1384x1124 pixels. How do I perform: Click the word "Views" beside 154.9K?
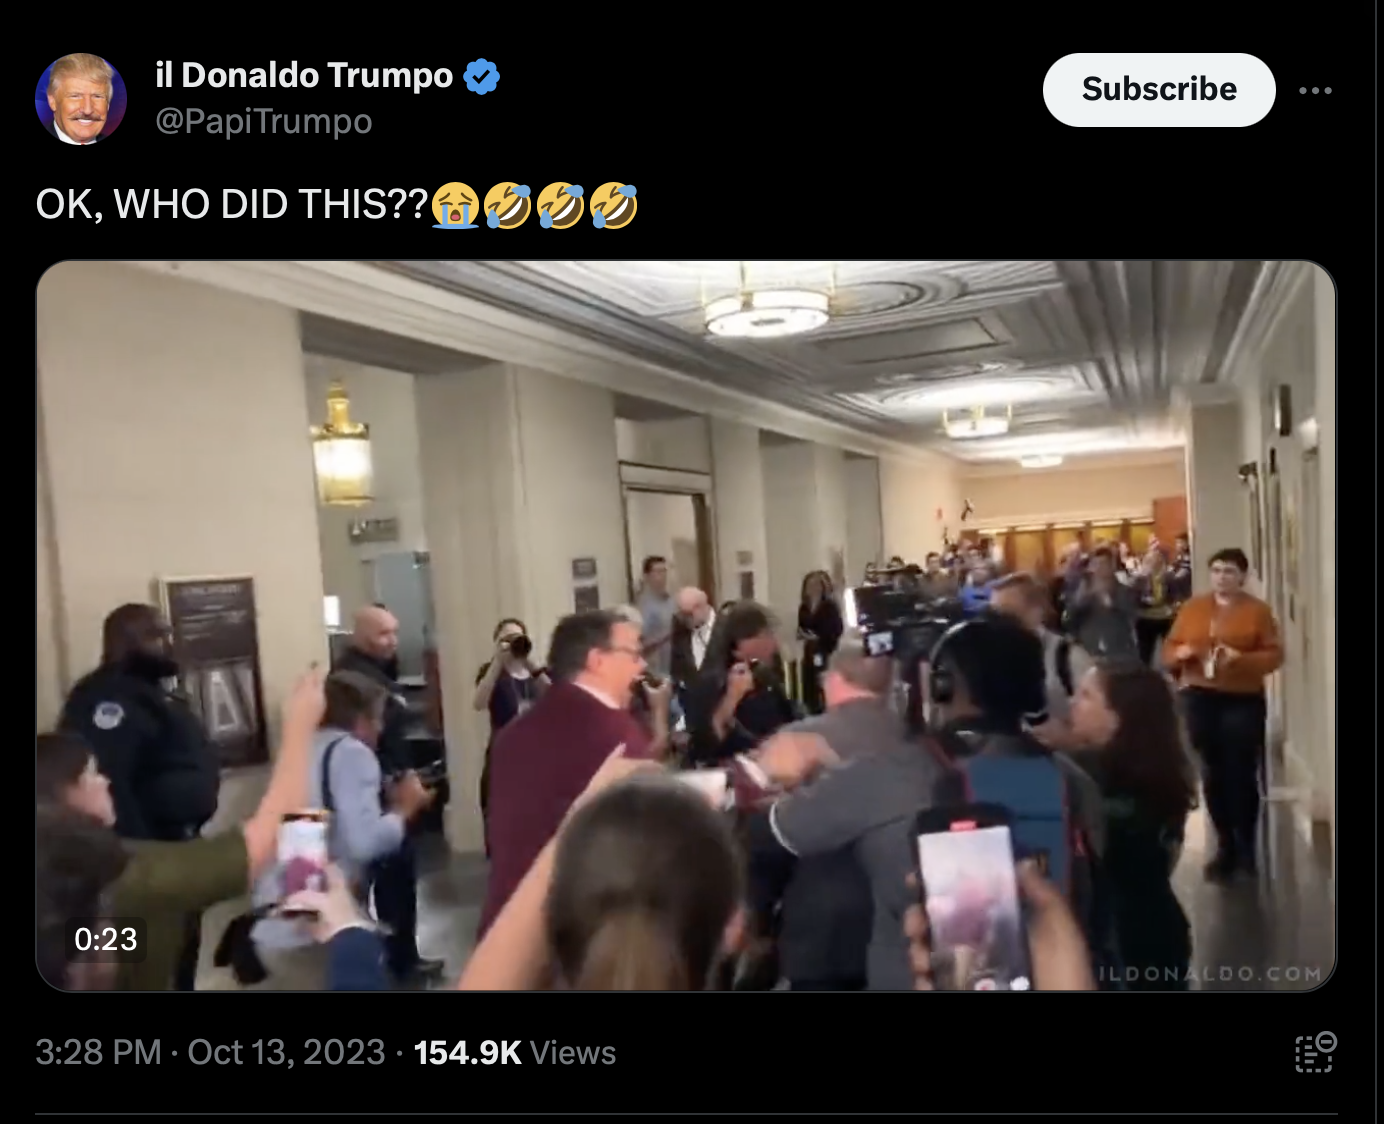pos(573,1052)
